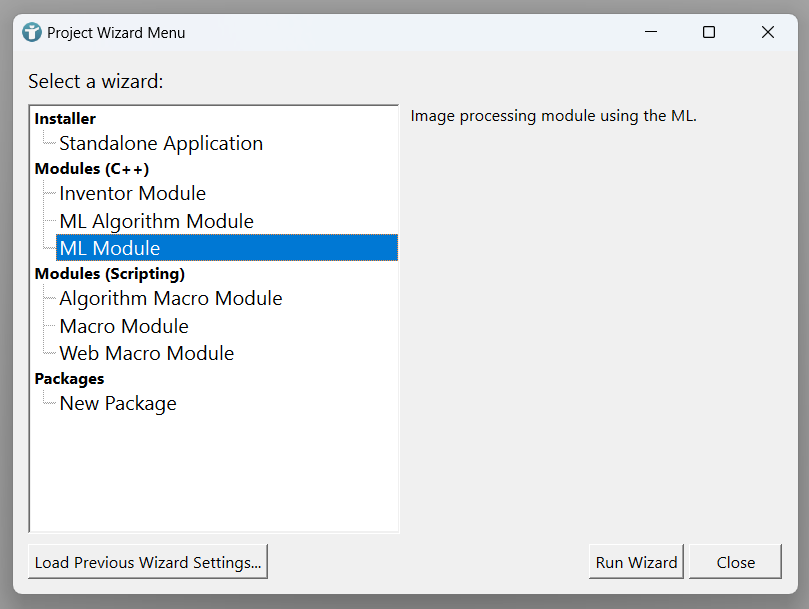Select ML Algorithm Module in the list
809x609 pixels.
[156, 221]
